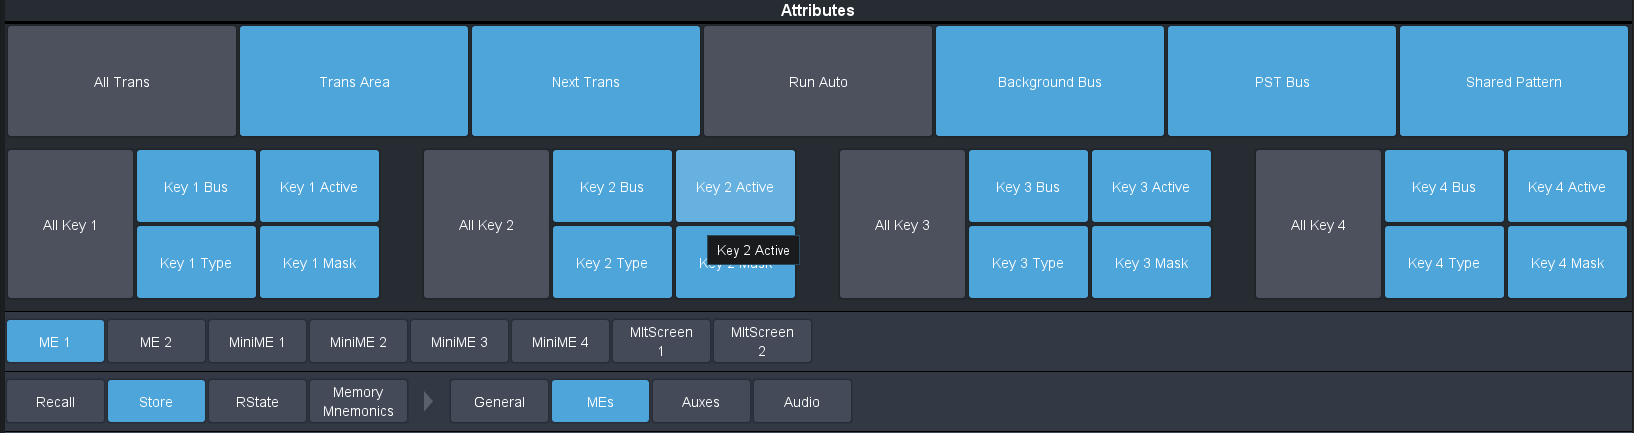Enable the All Trans attribute
The height and width of the screenshot is (433, 1634).
121,81
